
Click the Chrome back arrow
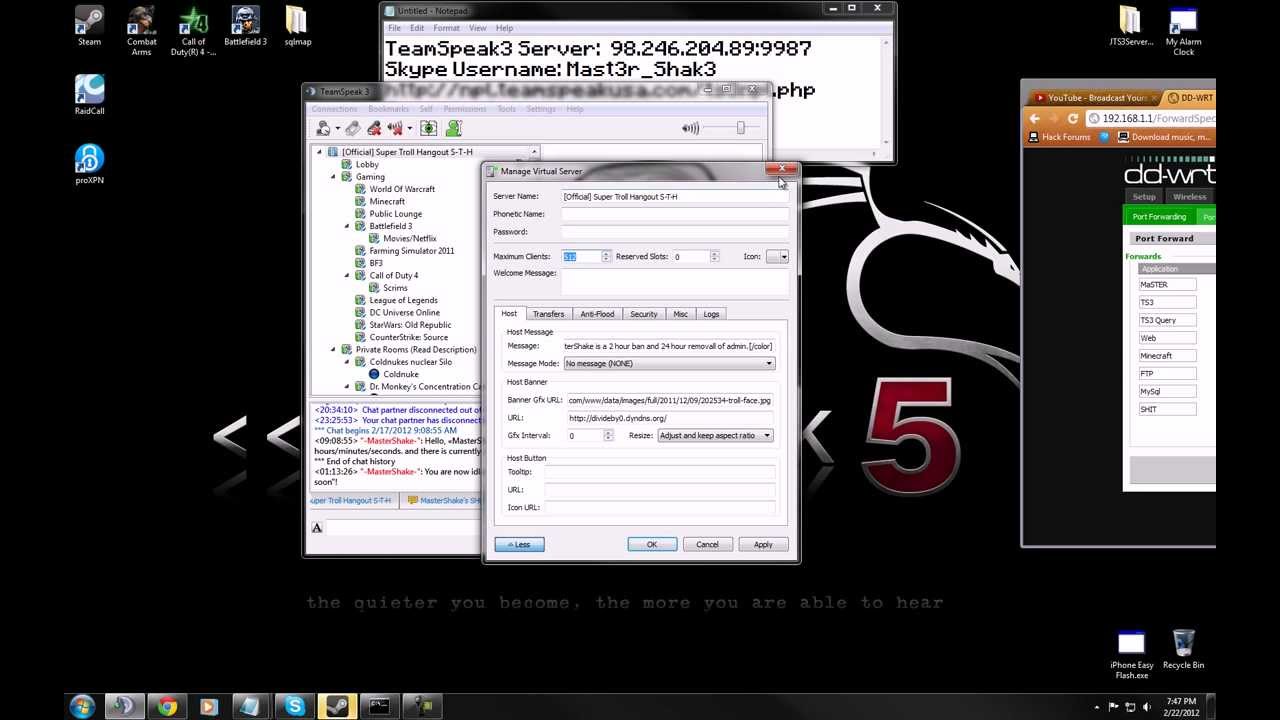coord(1034,118)
